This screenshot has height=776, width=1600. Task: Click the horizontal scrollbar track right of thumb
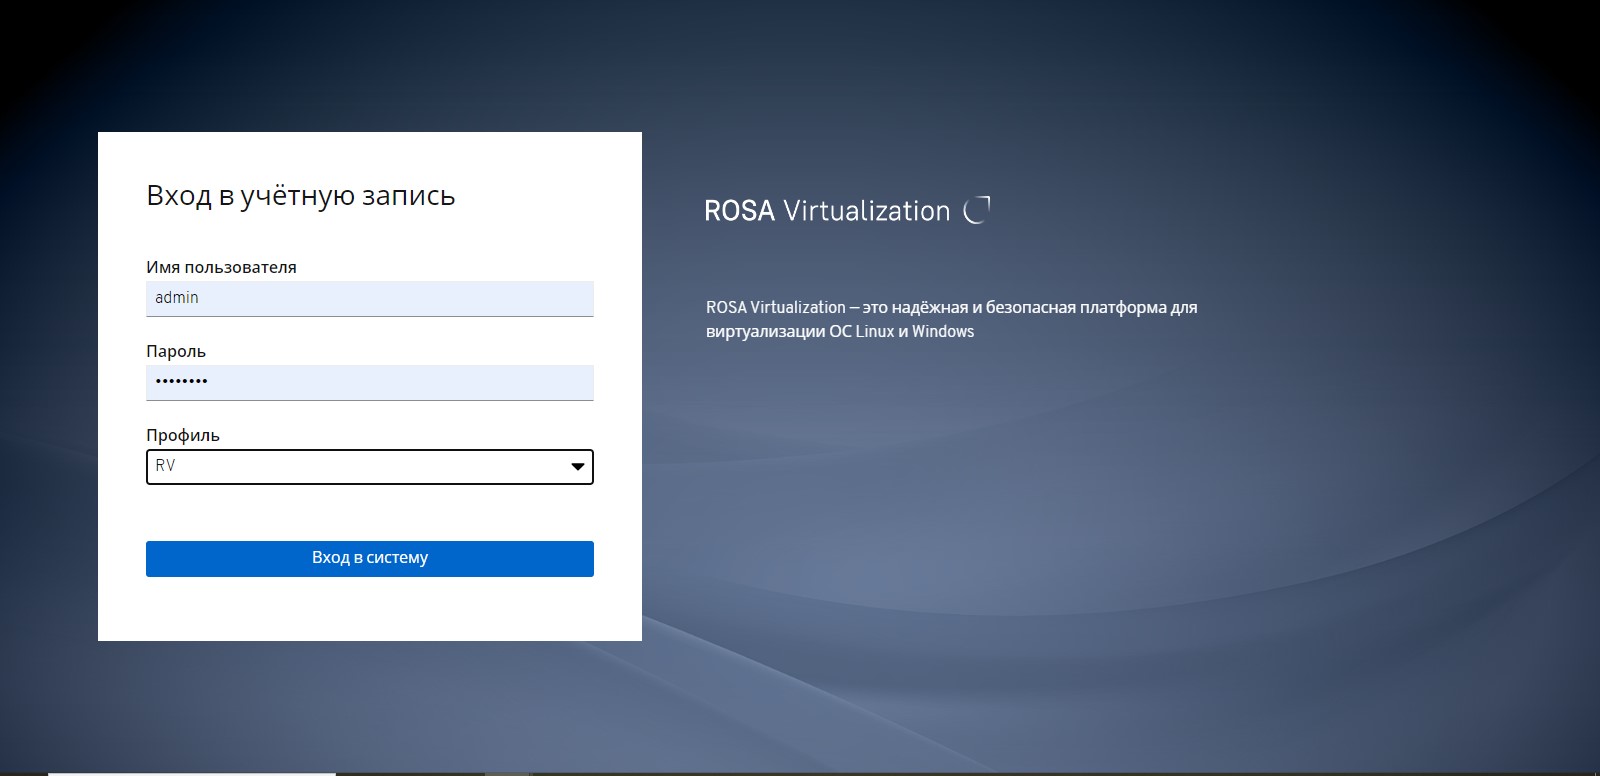coord(900,773)
